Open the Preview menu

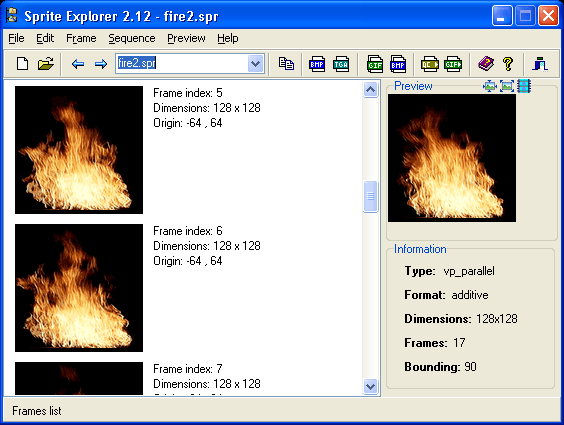point(186,38)
